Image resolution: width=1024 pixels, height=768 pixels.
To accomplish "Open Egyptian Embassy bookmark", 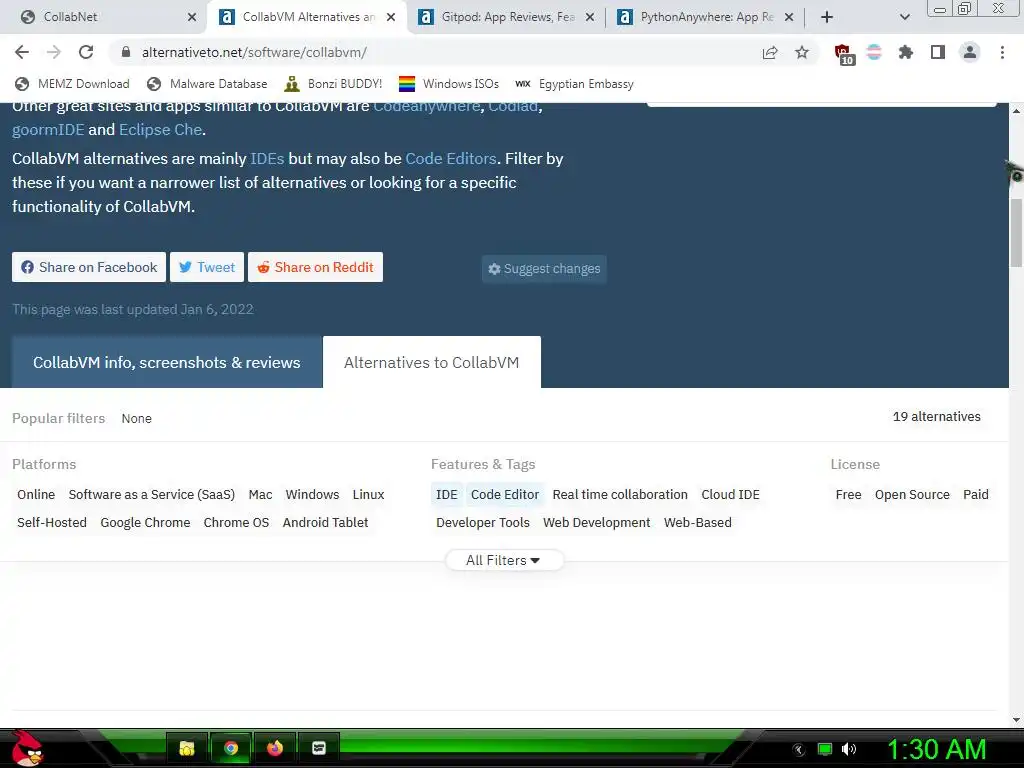I will pos(574,84).
